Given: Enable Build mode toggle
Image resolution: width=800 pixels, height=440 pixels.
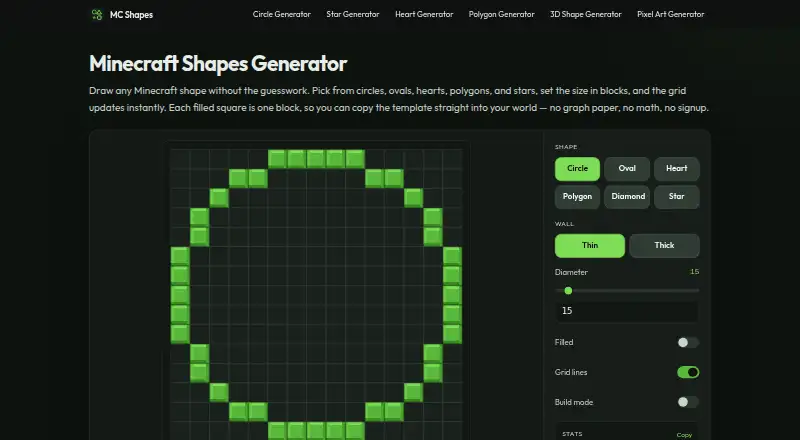Looking at the screenshot, I should (688, 402).
